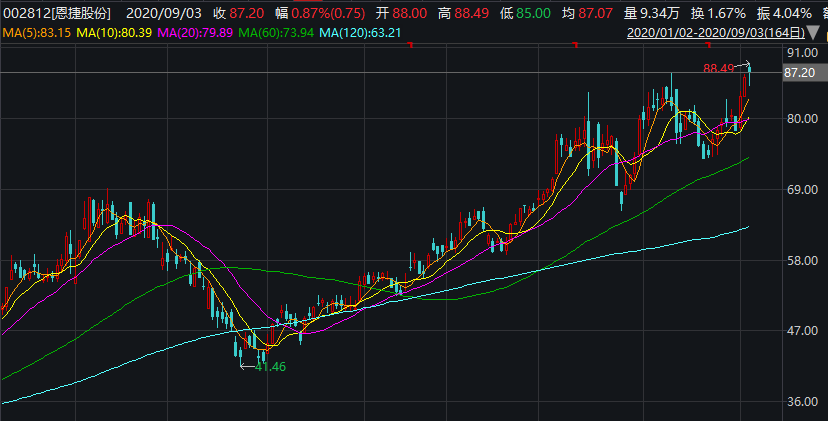Click the 58.00 price axis label
The image size is (828, 421).
coord(801,261)
